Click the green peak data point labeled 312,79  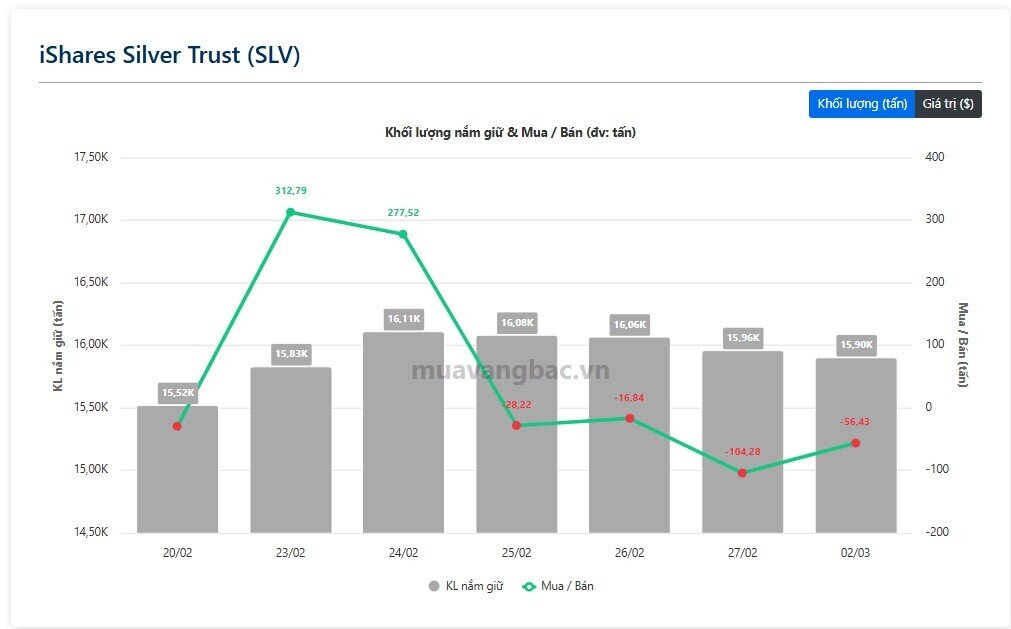pyautogui.click(x=291, y=212)
